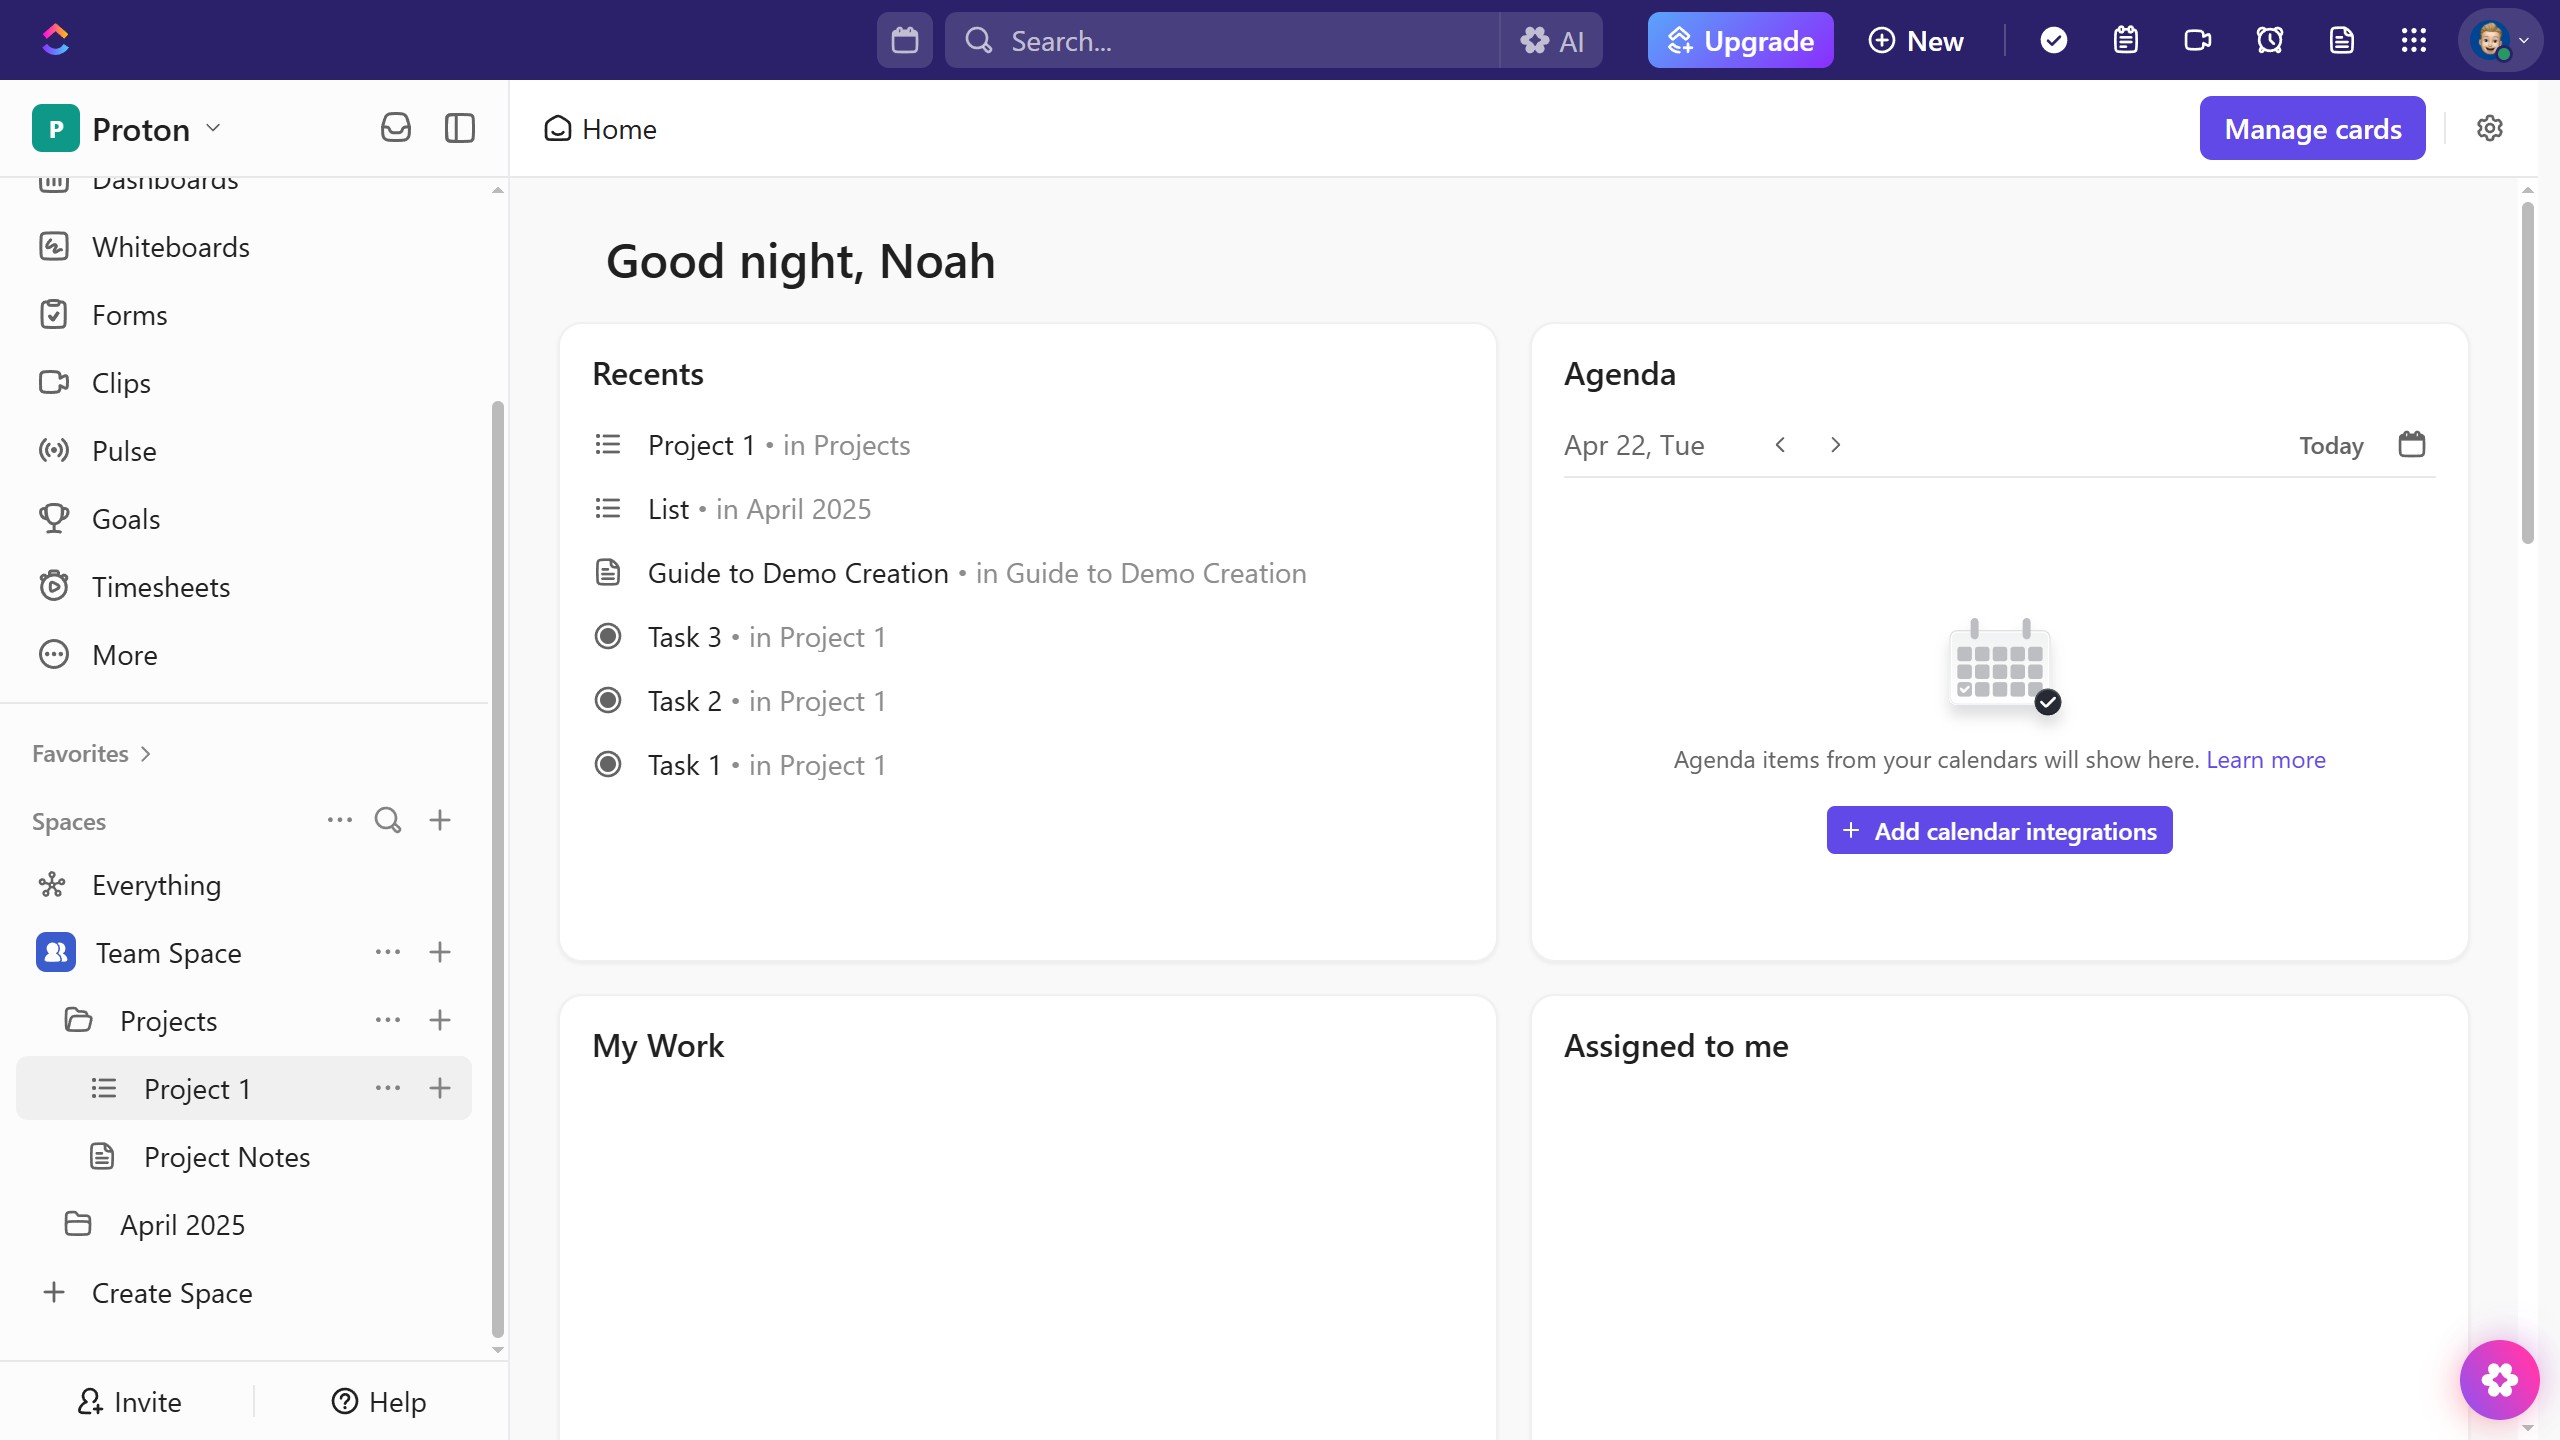The width and height of the screenshot is (2560, 1440).
Task: Start a Clip recording from top bar
Action: coord(2197,40)
